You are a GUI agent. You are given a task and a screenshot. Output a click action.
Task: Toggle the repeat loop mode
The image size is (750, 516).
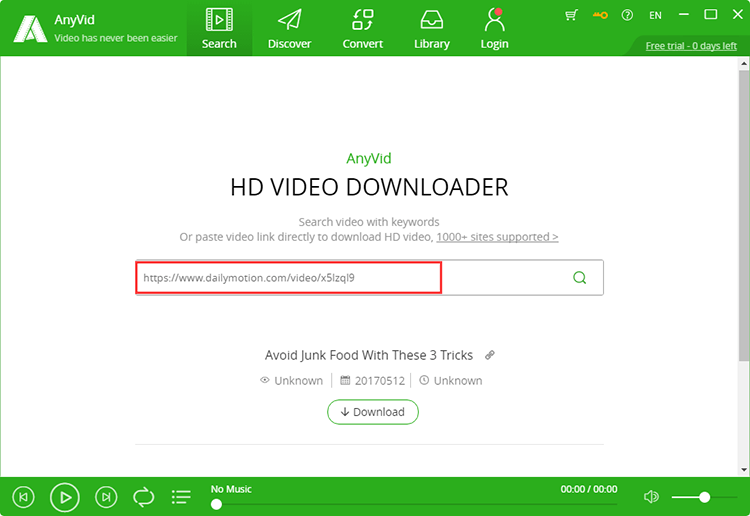tap(143, 497)
